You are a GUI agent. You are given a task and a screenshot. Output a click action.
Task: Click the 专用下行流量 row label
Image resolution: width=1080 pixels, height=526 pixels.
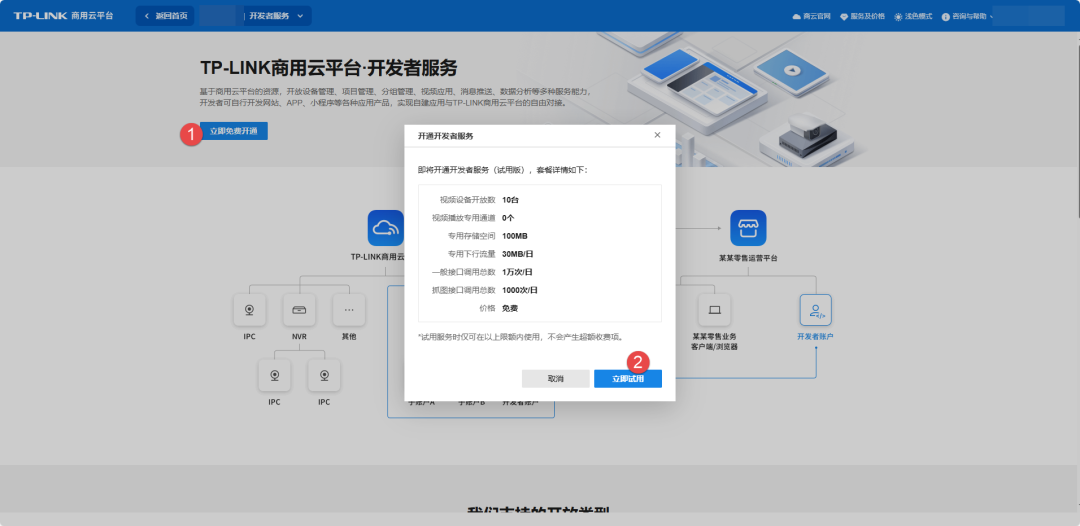[x=472, y=253]
